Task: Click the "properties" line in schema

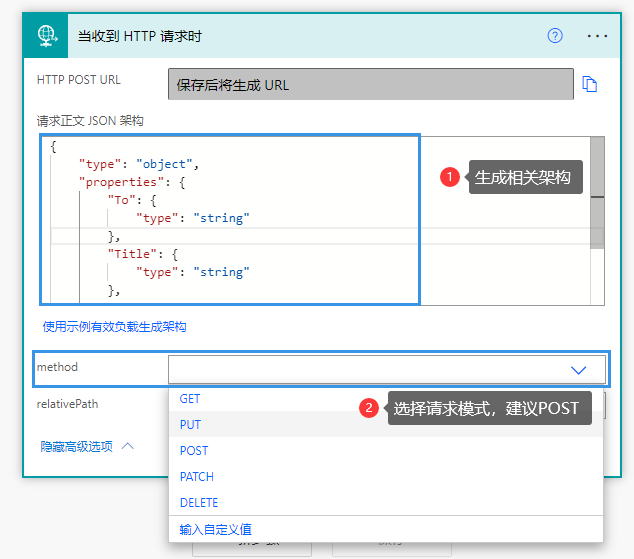Action: [132, 182]
